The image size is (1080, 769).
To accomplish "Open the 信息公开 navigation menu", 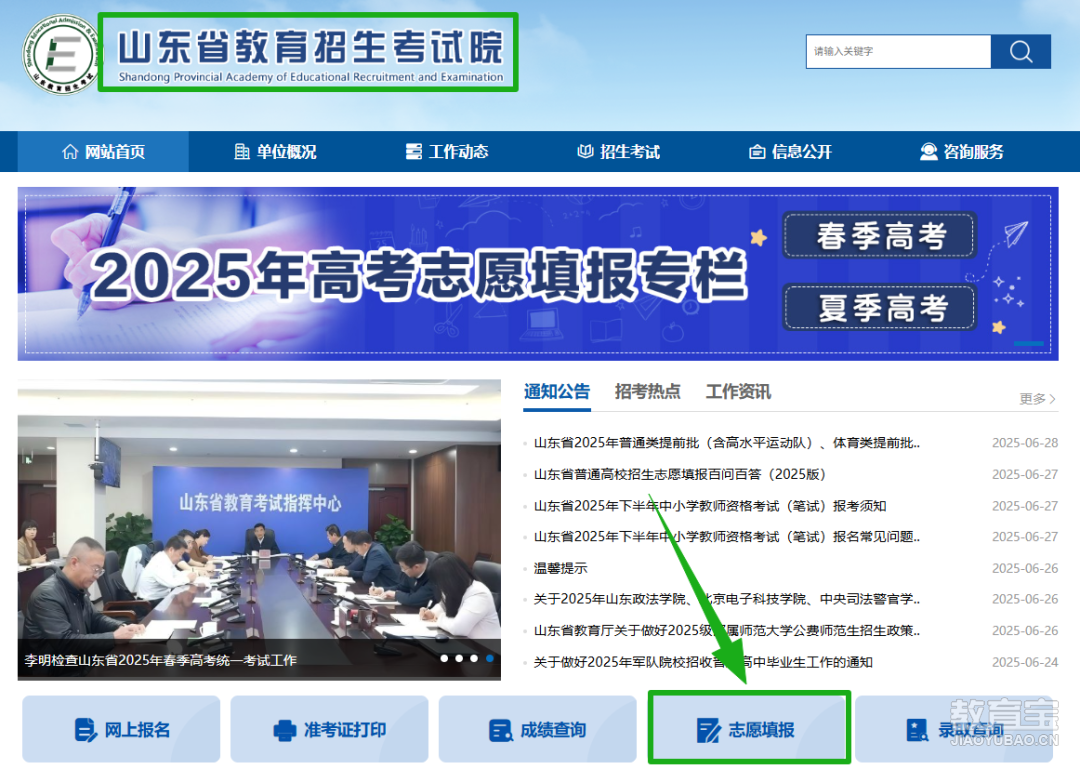I will (790, 152).
